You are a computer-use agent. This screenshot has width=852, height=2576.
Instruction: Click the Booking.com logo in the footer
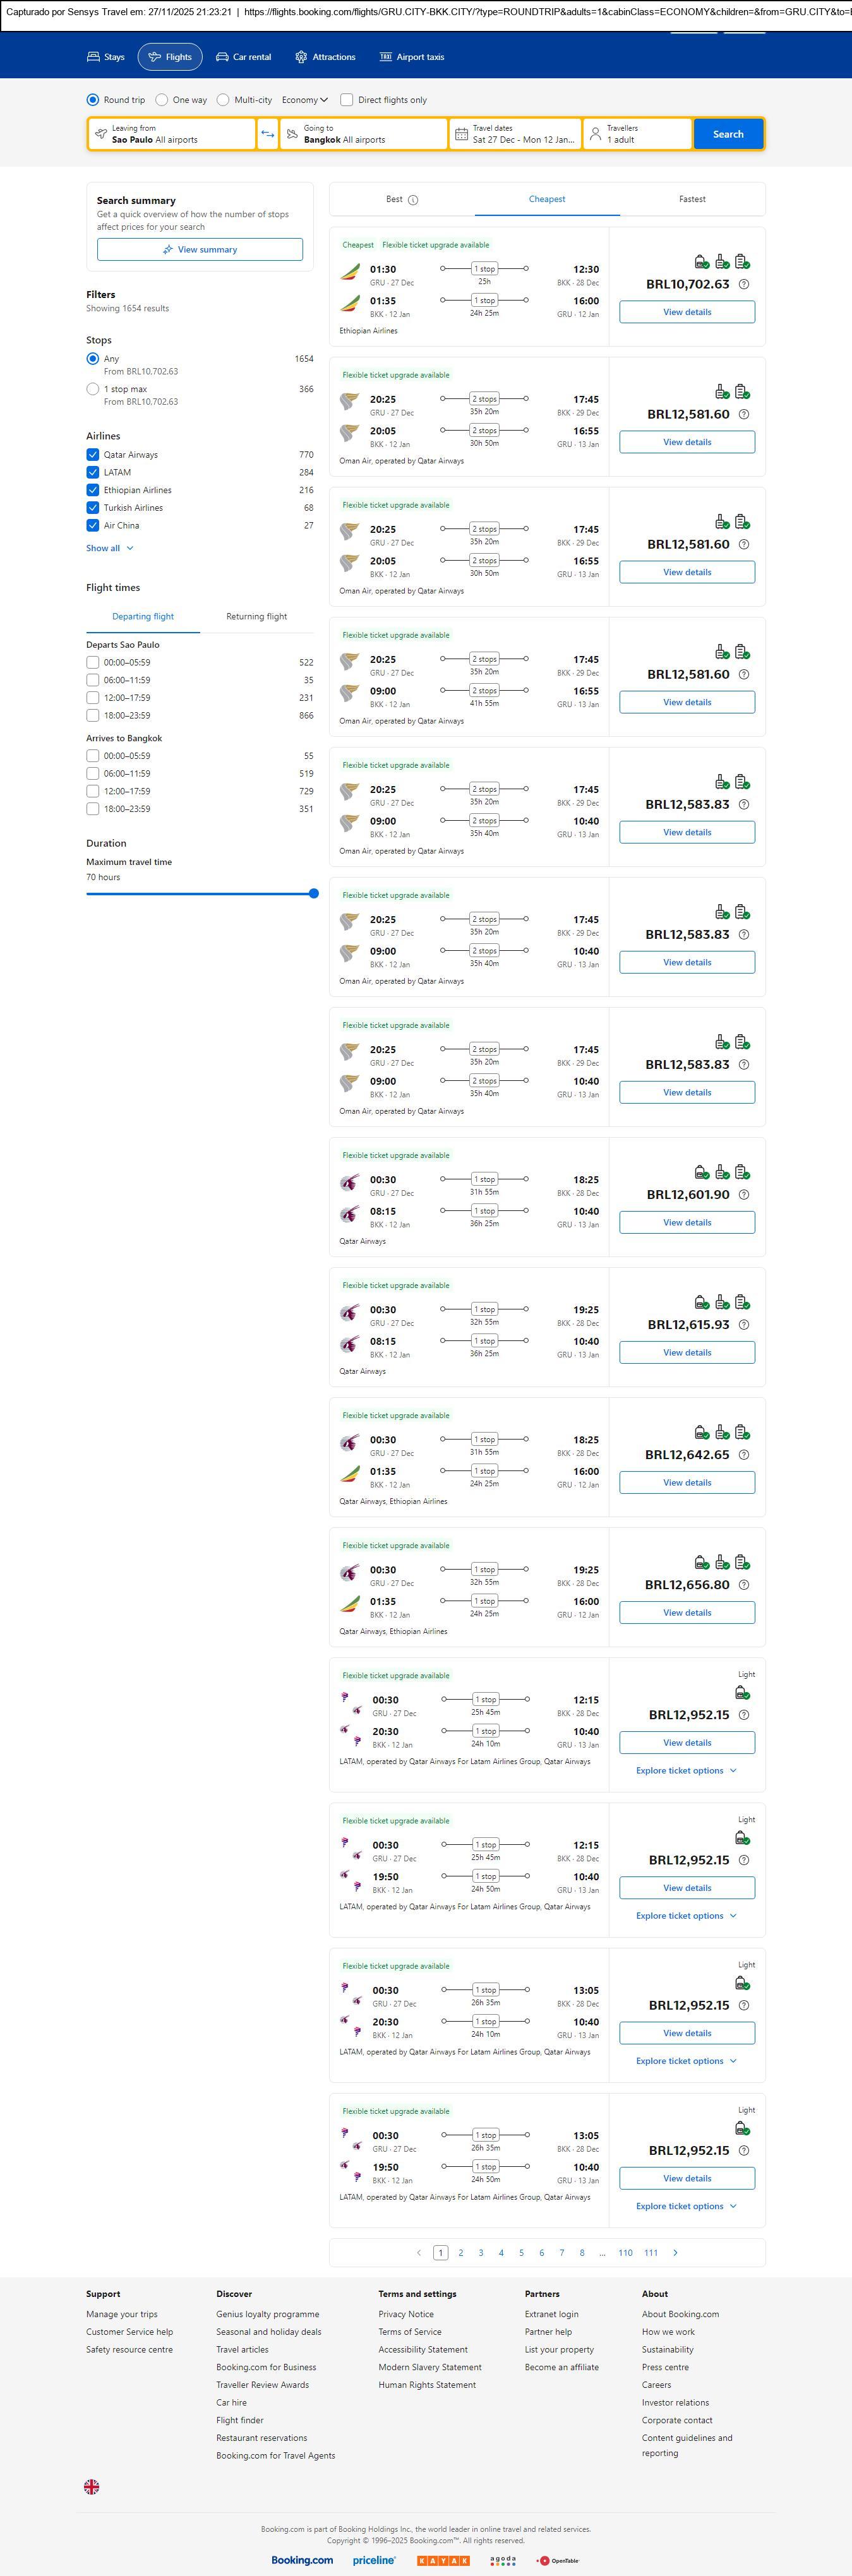[302, 2559]
